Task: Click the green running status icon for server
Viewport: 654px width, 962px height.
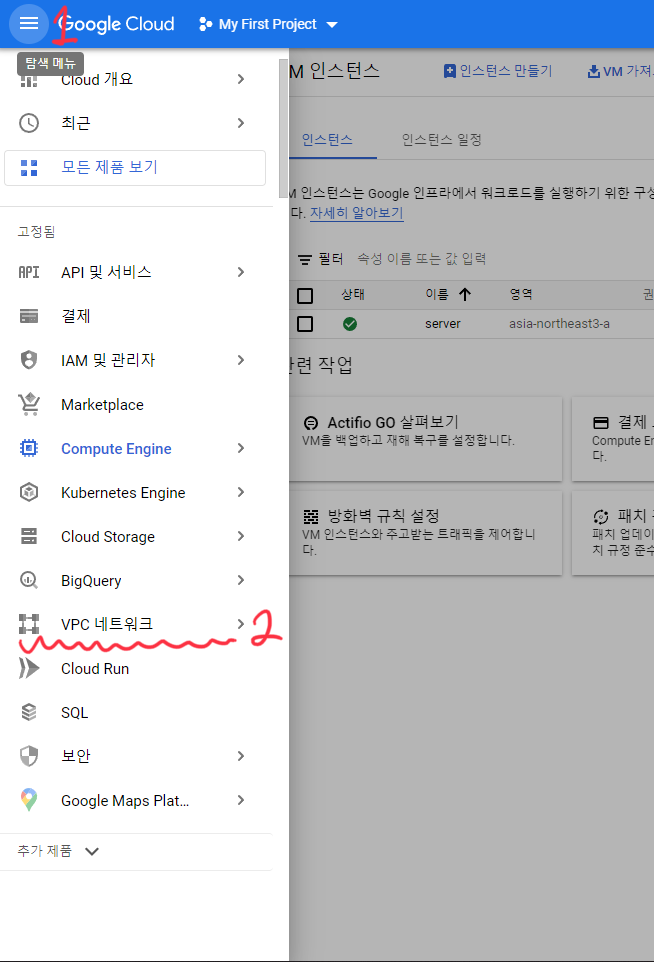Action: (x=350, y=324)
